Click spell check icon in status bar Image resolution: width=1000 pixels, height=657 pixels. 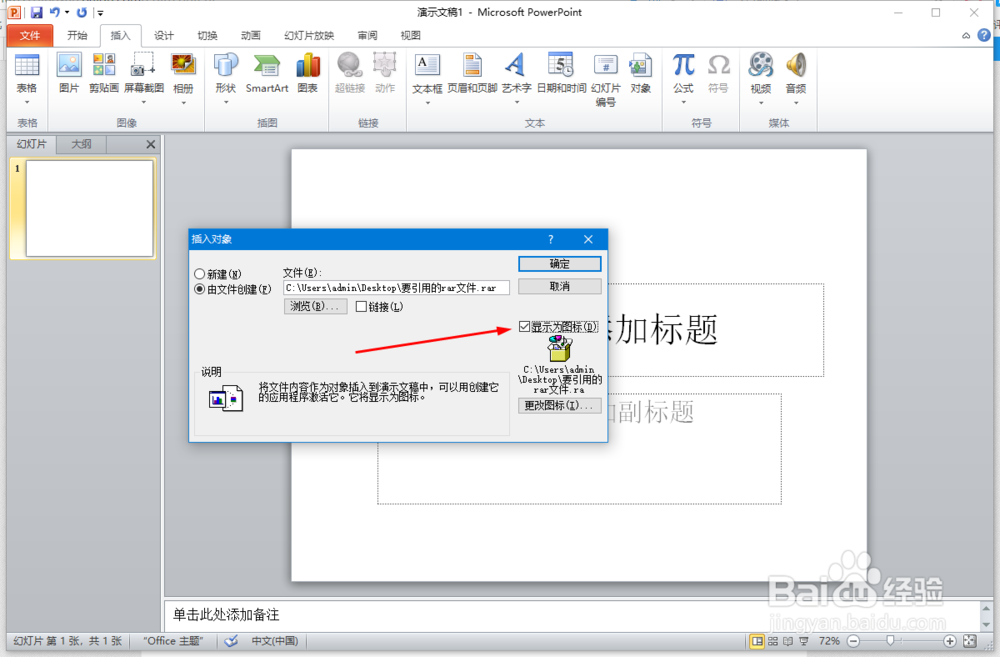[x=232, y=641]
